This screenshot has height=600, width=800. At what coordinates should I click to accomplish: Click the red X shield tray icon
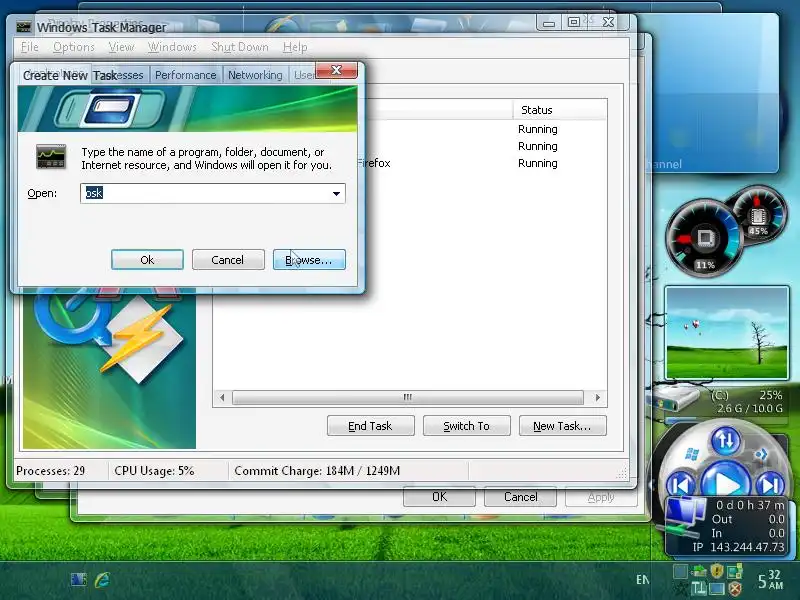tap(735, 588)
